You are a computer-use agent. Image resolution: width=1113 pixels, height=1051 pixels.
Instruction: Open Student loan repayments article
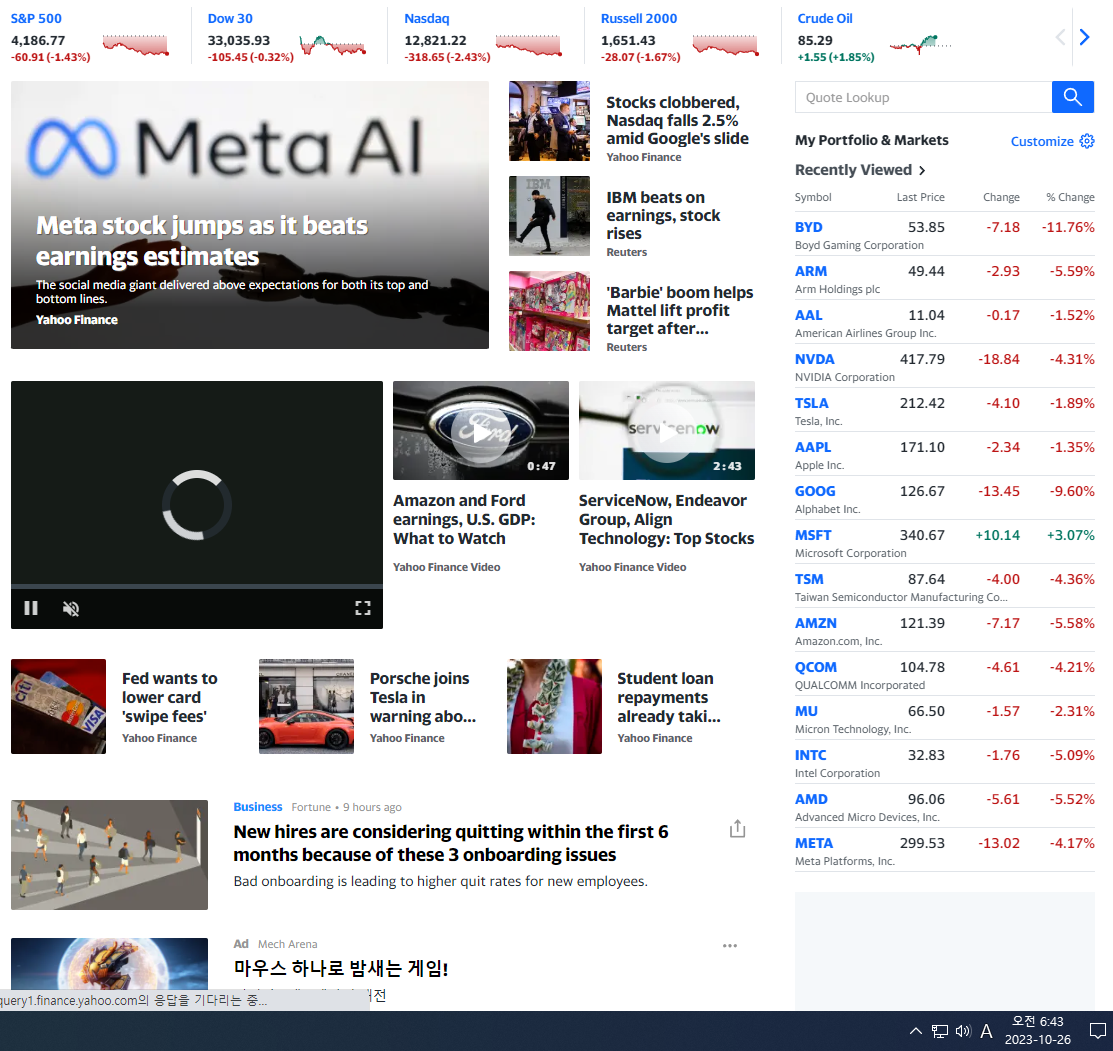669,697
